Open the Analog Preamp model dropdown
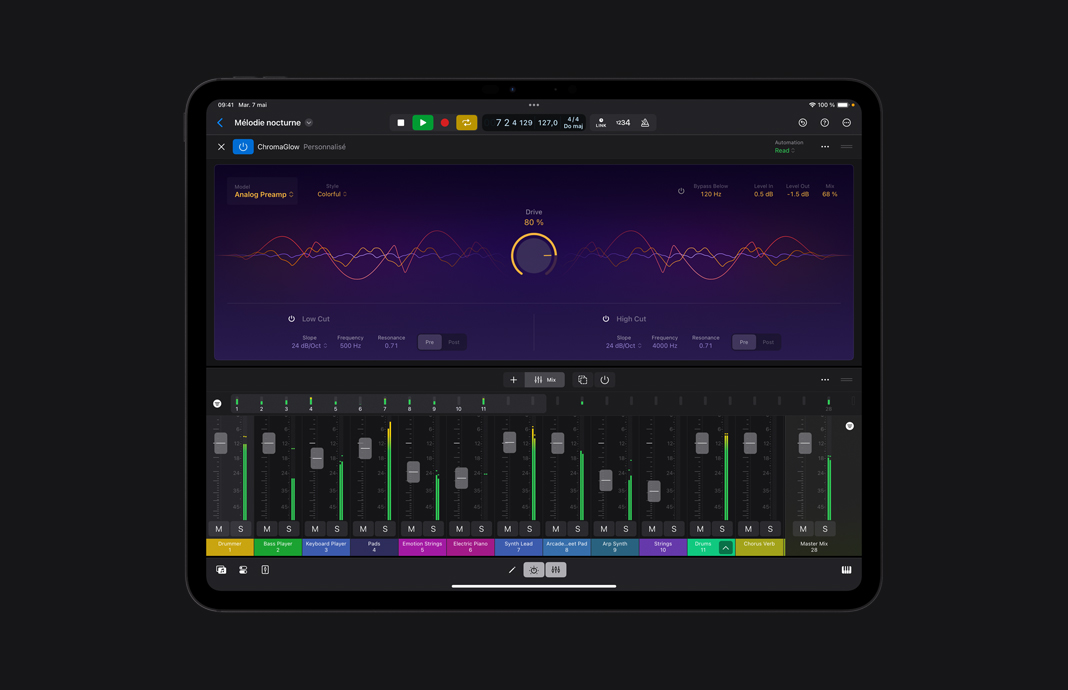This screenshot has height=690, width=1068. click(x=262, y=195)
